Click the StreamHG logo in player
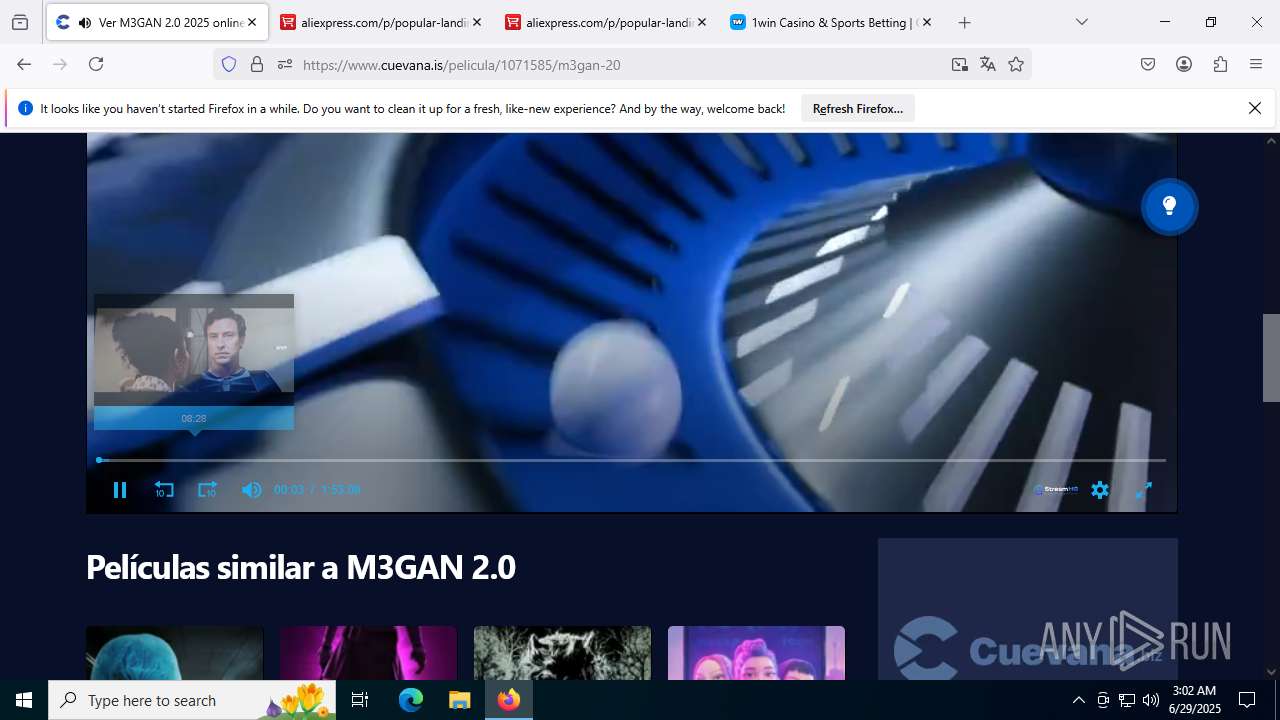This screenshot has width=1280, height=720. (1056, 490)
